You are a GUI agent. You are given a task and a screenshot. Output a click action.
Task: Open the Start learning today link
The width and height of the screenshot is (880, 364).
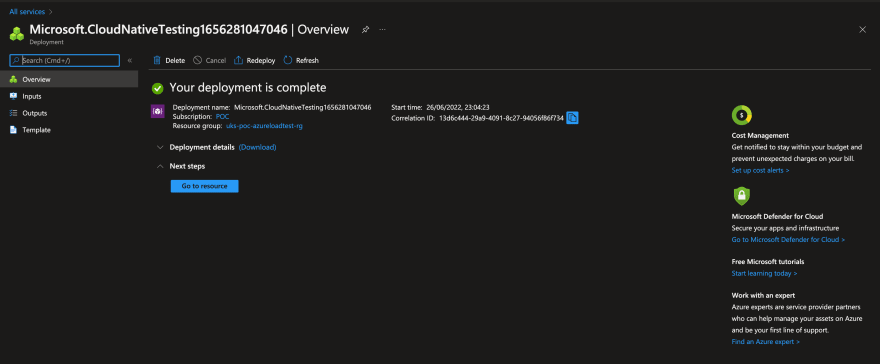(764, 274)
